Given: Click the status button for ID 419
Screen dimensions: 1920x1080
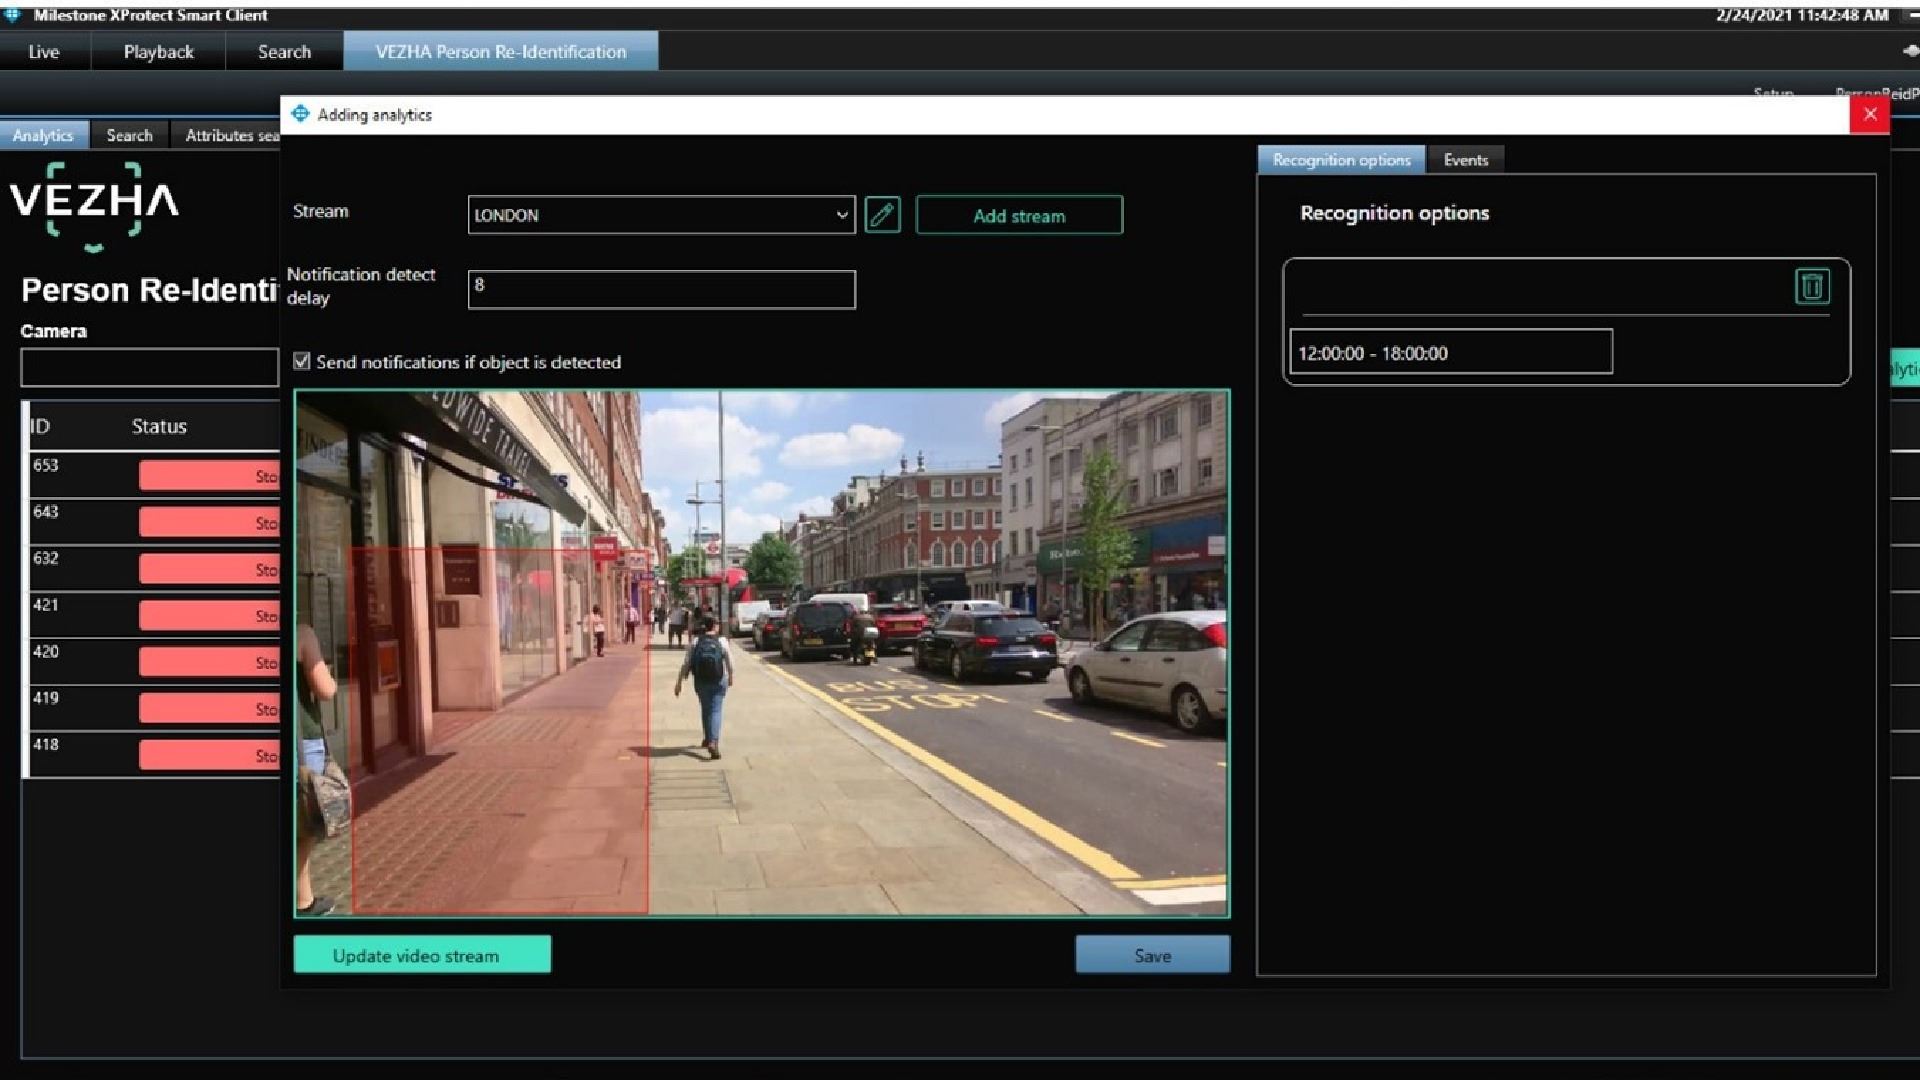Looking at the screenshot, I should (209, 709).
